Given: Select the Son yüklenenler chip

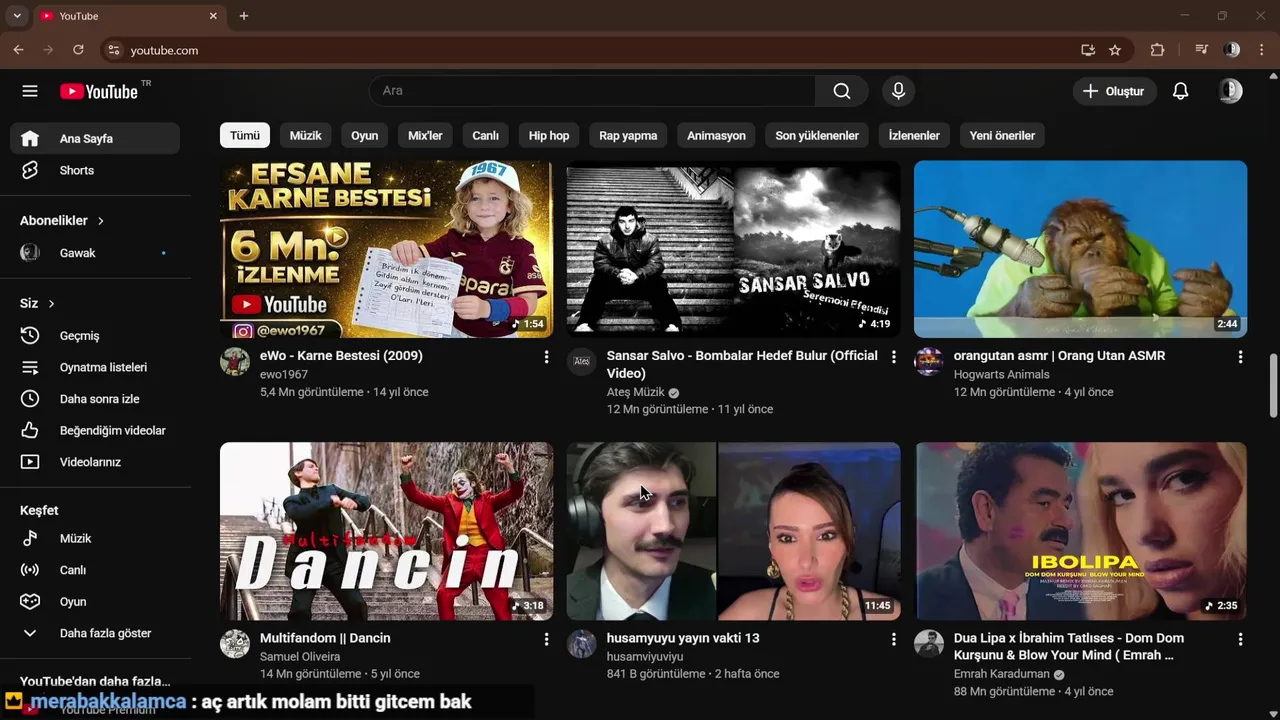Looking at the screenshot, I should tap(817, 135).
